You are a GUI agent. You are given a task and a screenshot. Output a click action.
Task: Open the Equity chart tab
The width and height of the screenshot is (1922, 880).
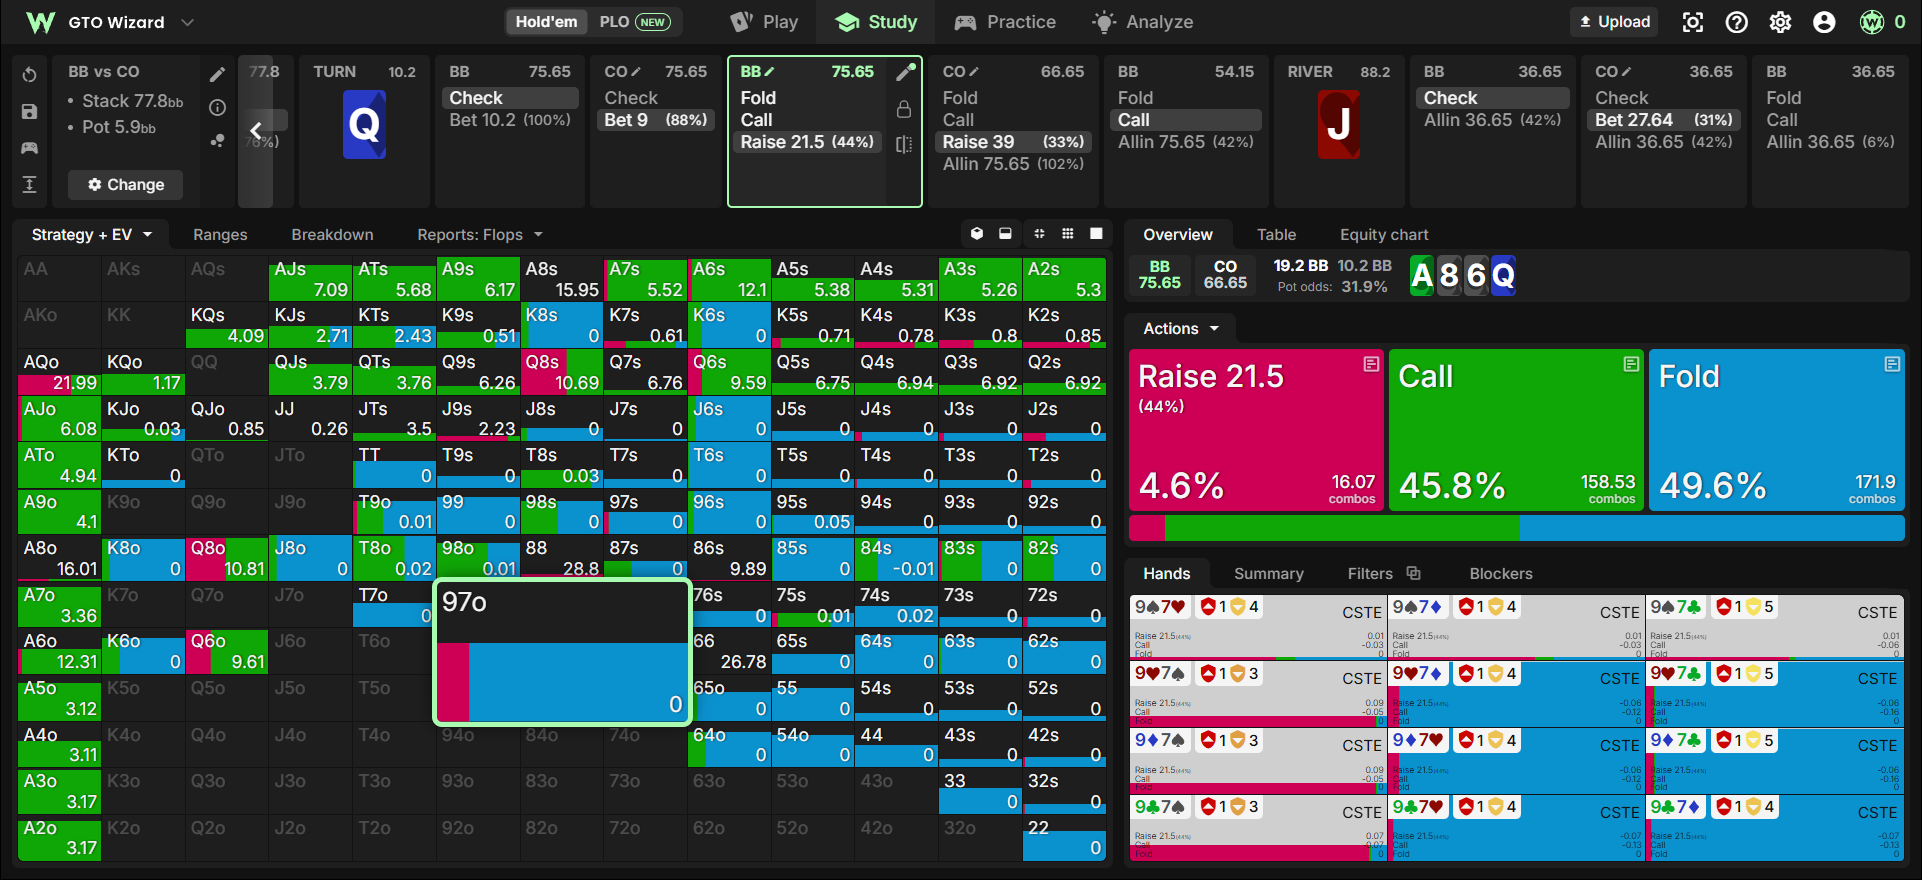coord(1384,235)
